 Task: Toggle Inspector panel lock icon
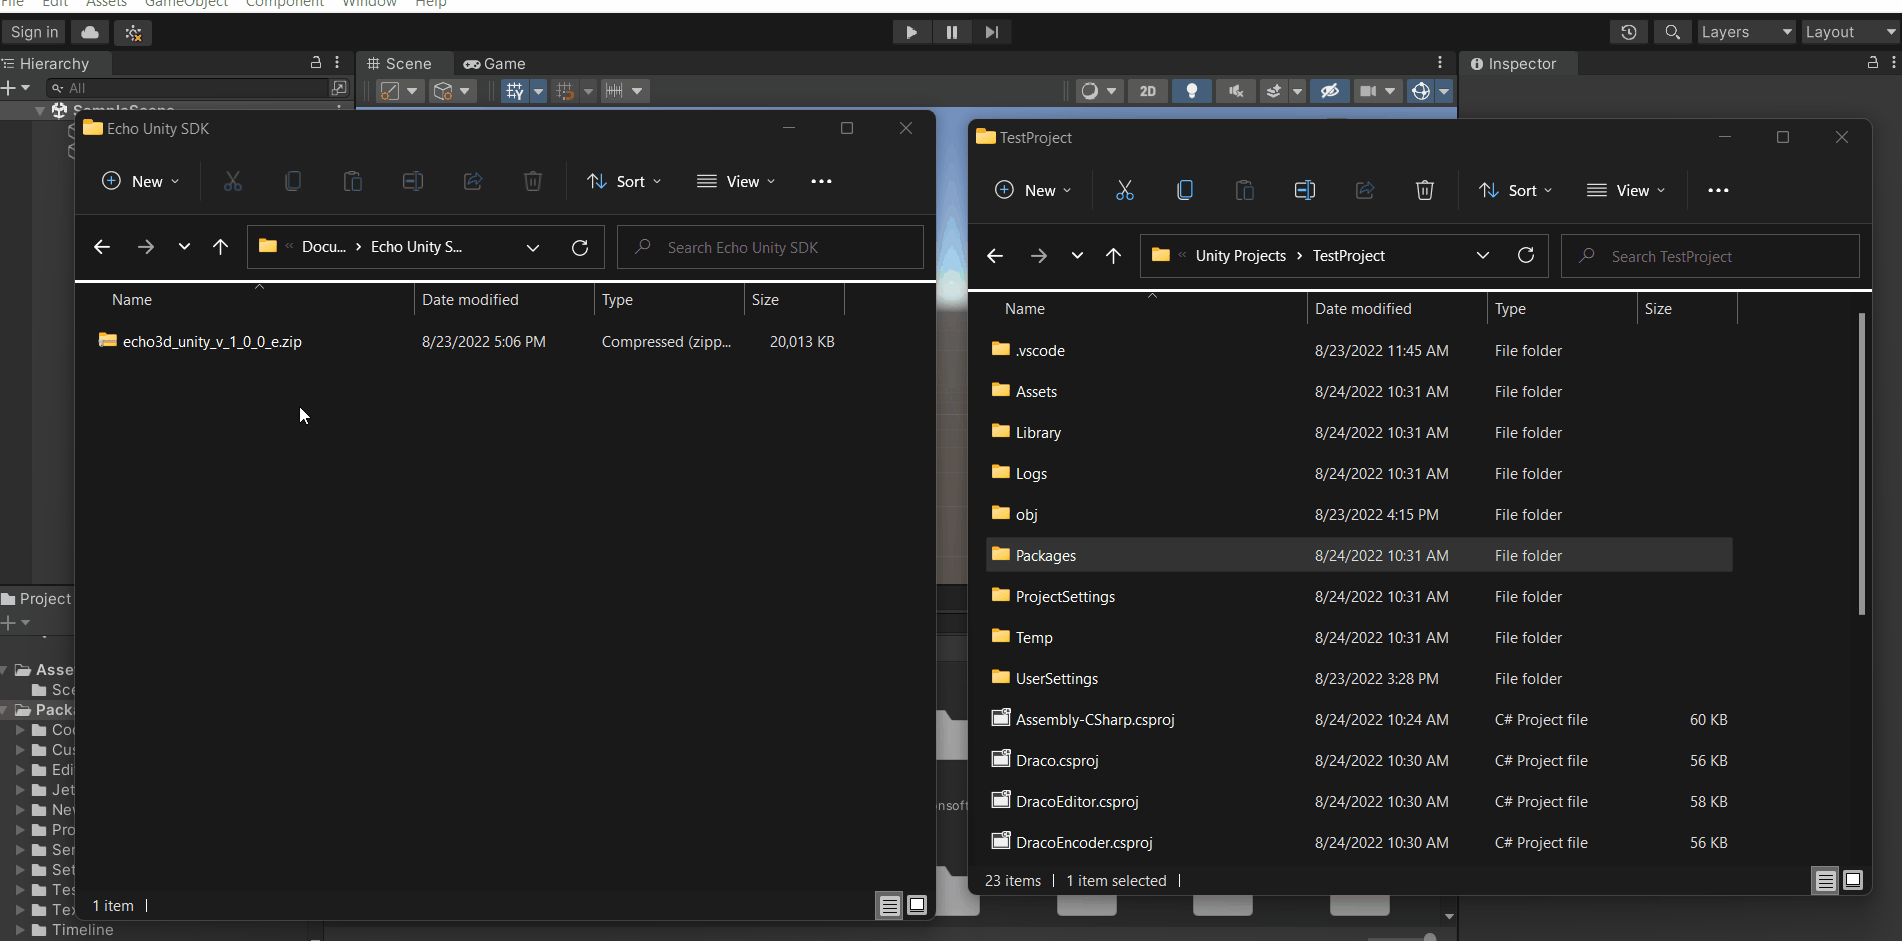click(1873, 62)
